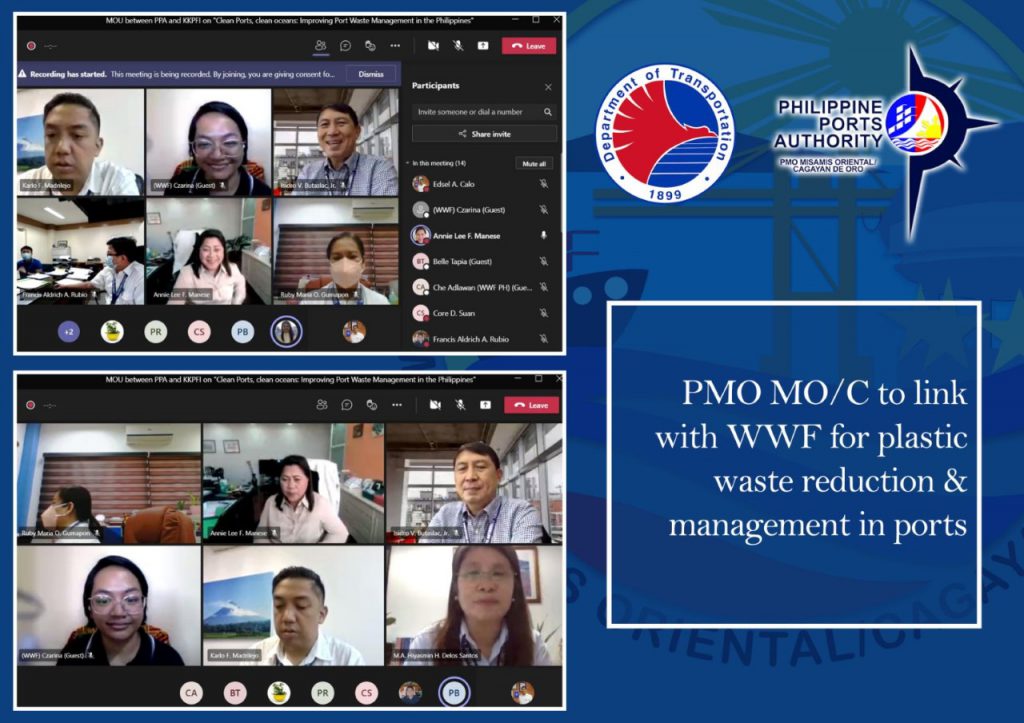Open the chat icon in upper meeting window

point(345,46)
